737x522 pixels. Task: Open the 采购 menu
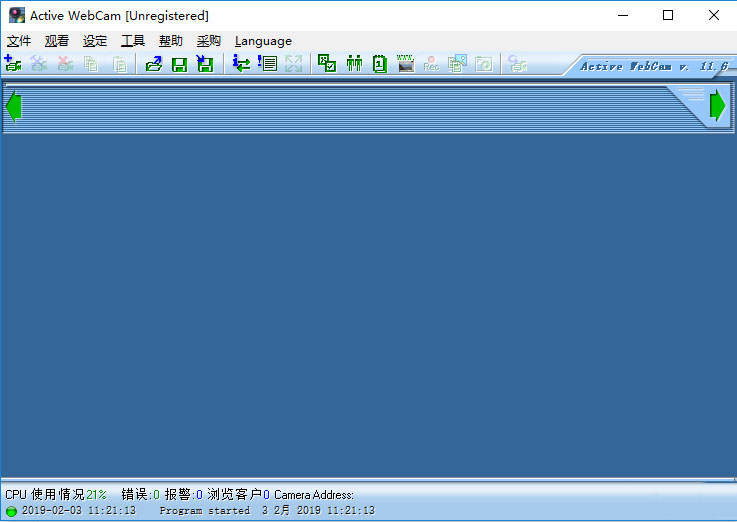tap(209, 41)
